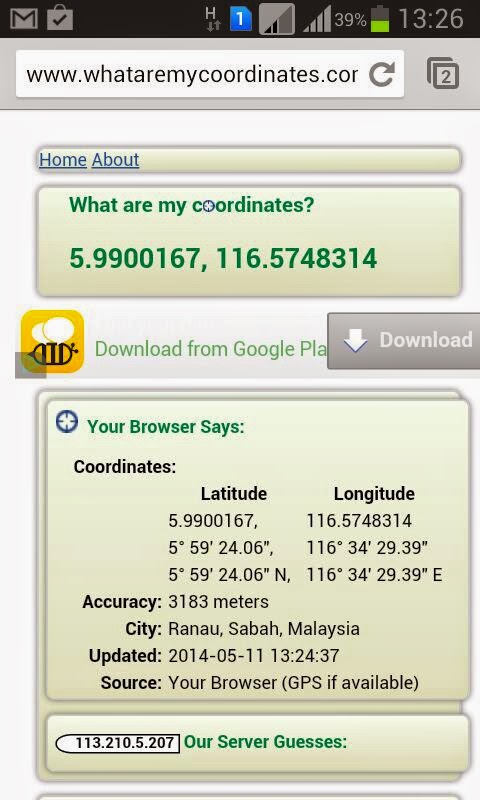This screenshot has width=480, height=800.
Task: Tap the BeeTalk app ad icon
Action: [53, 341]
